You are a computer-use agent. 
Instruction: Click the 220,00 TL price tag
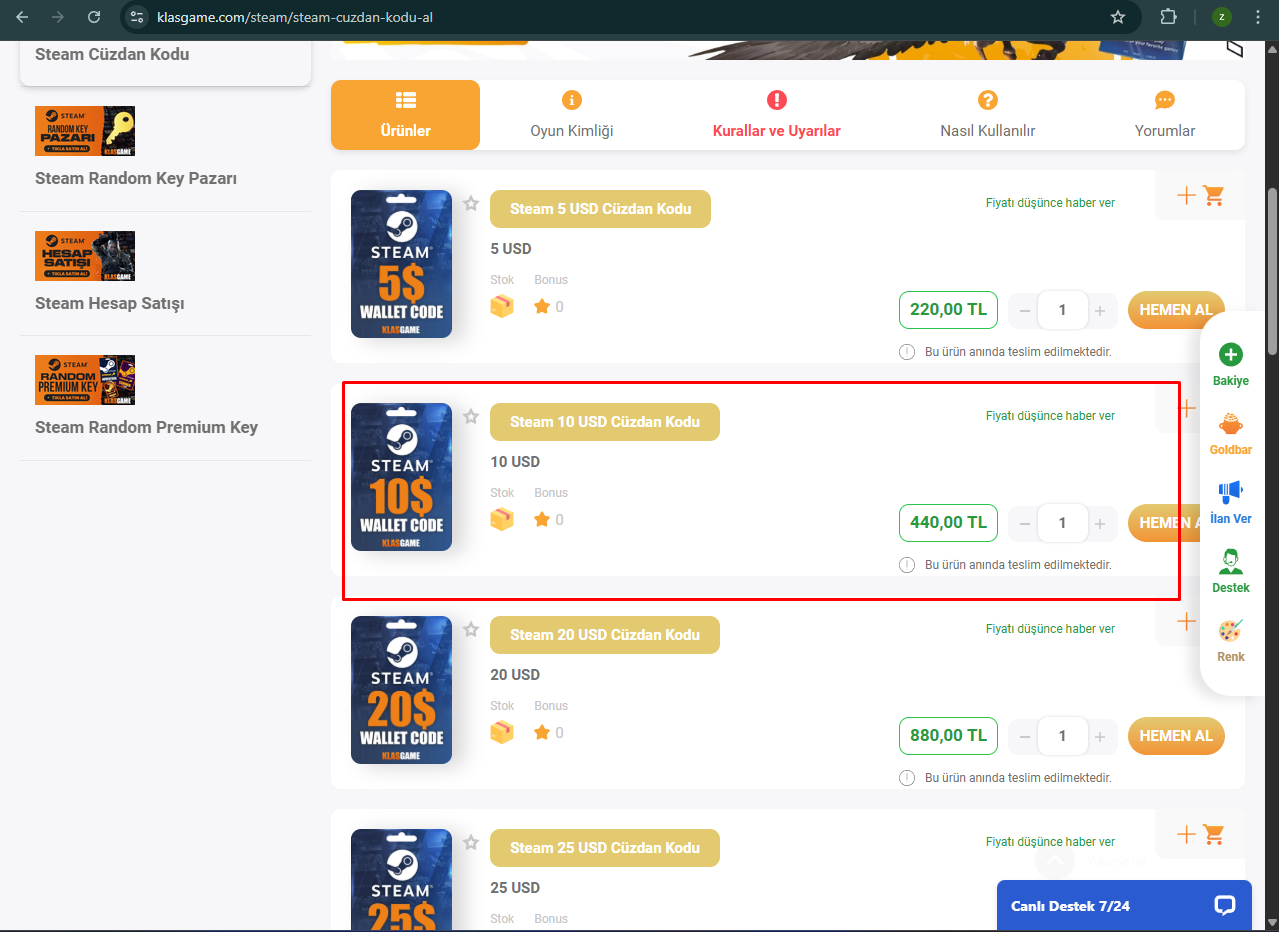[x=948, y=310]
